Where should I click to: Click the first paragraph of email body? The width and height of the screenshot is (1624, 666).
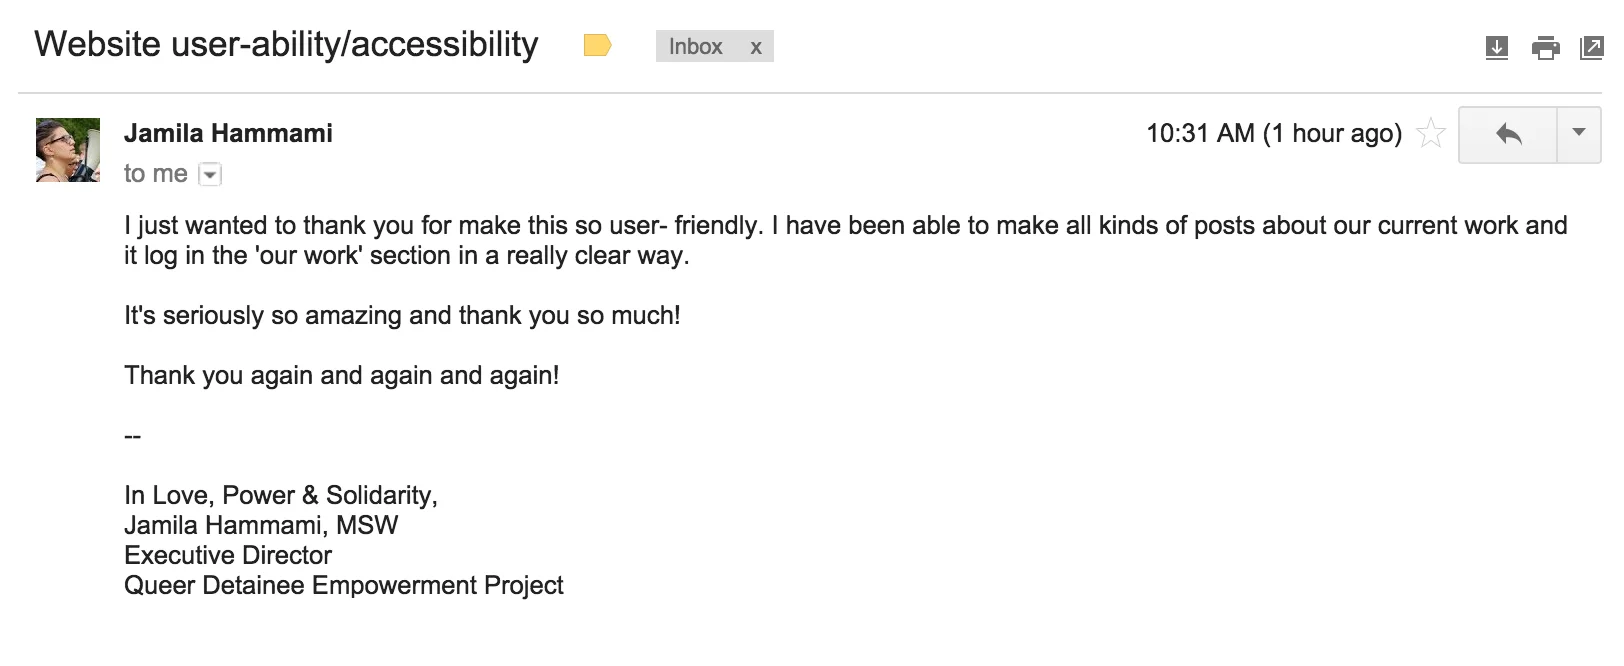pos(846,240)
